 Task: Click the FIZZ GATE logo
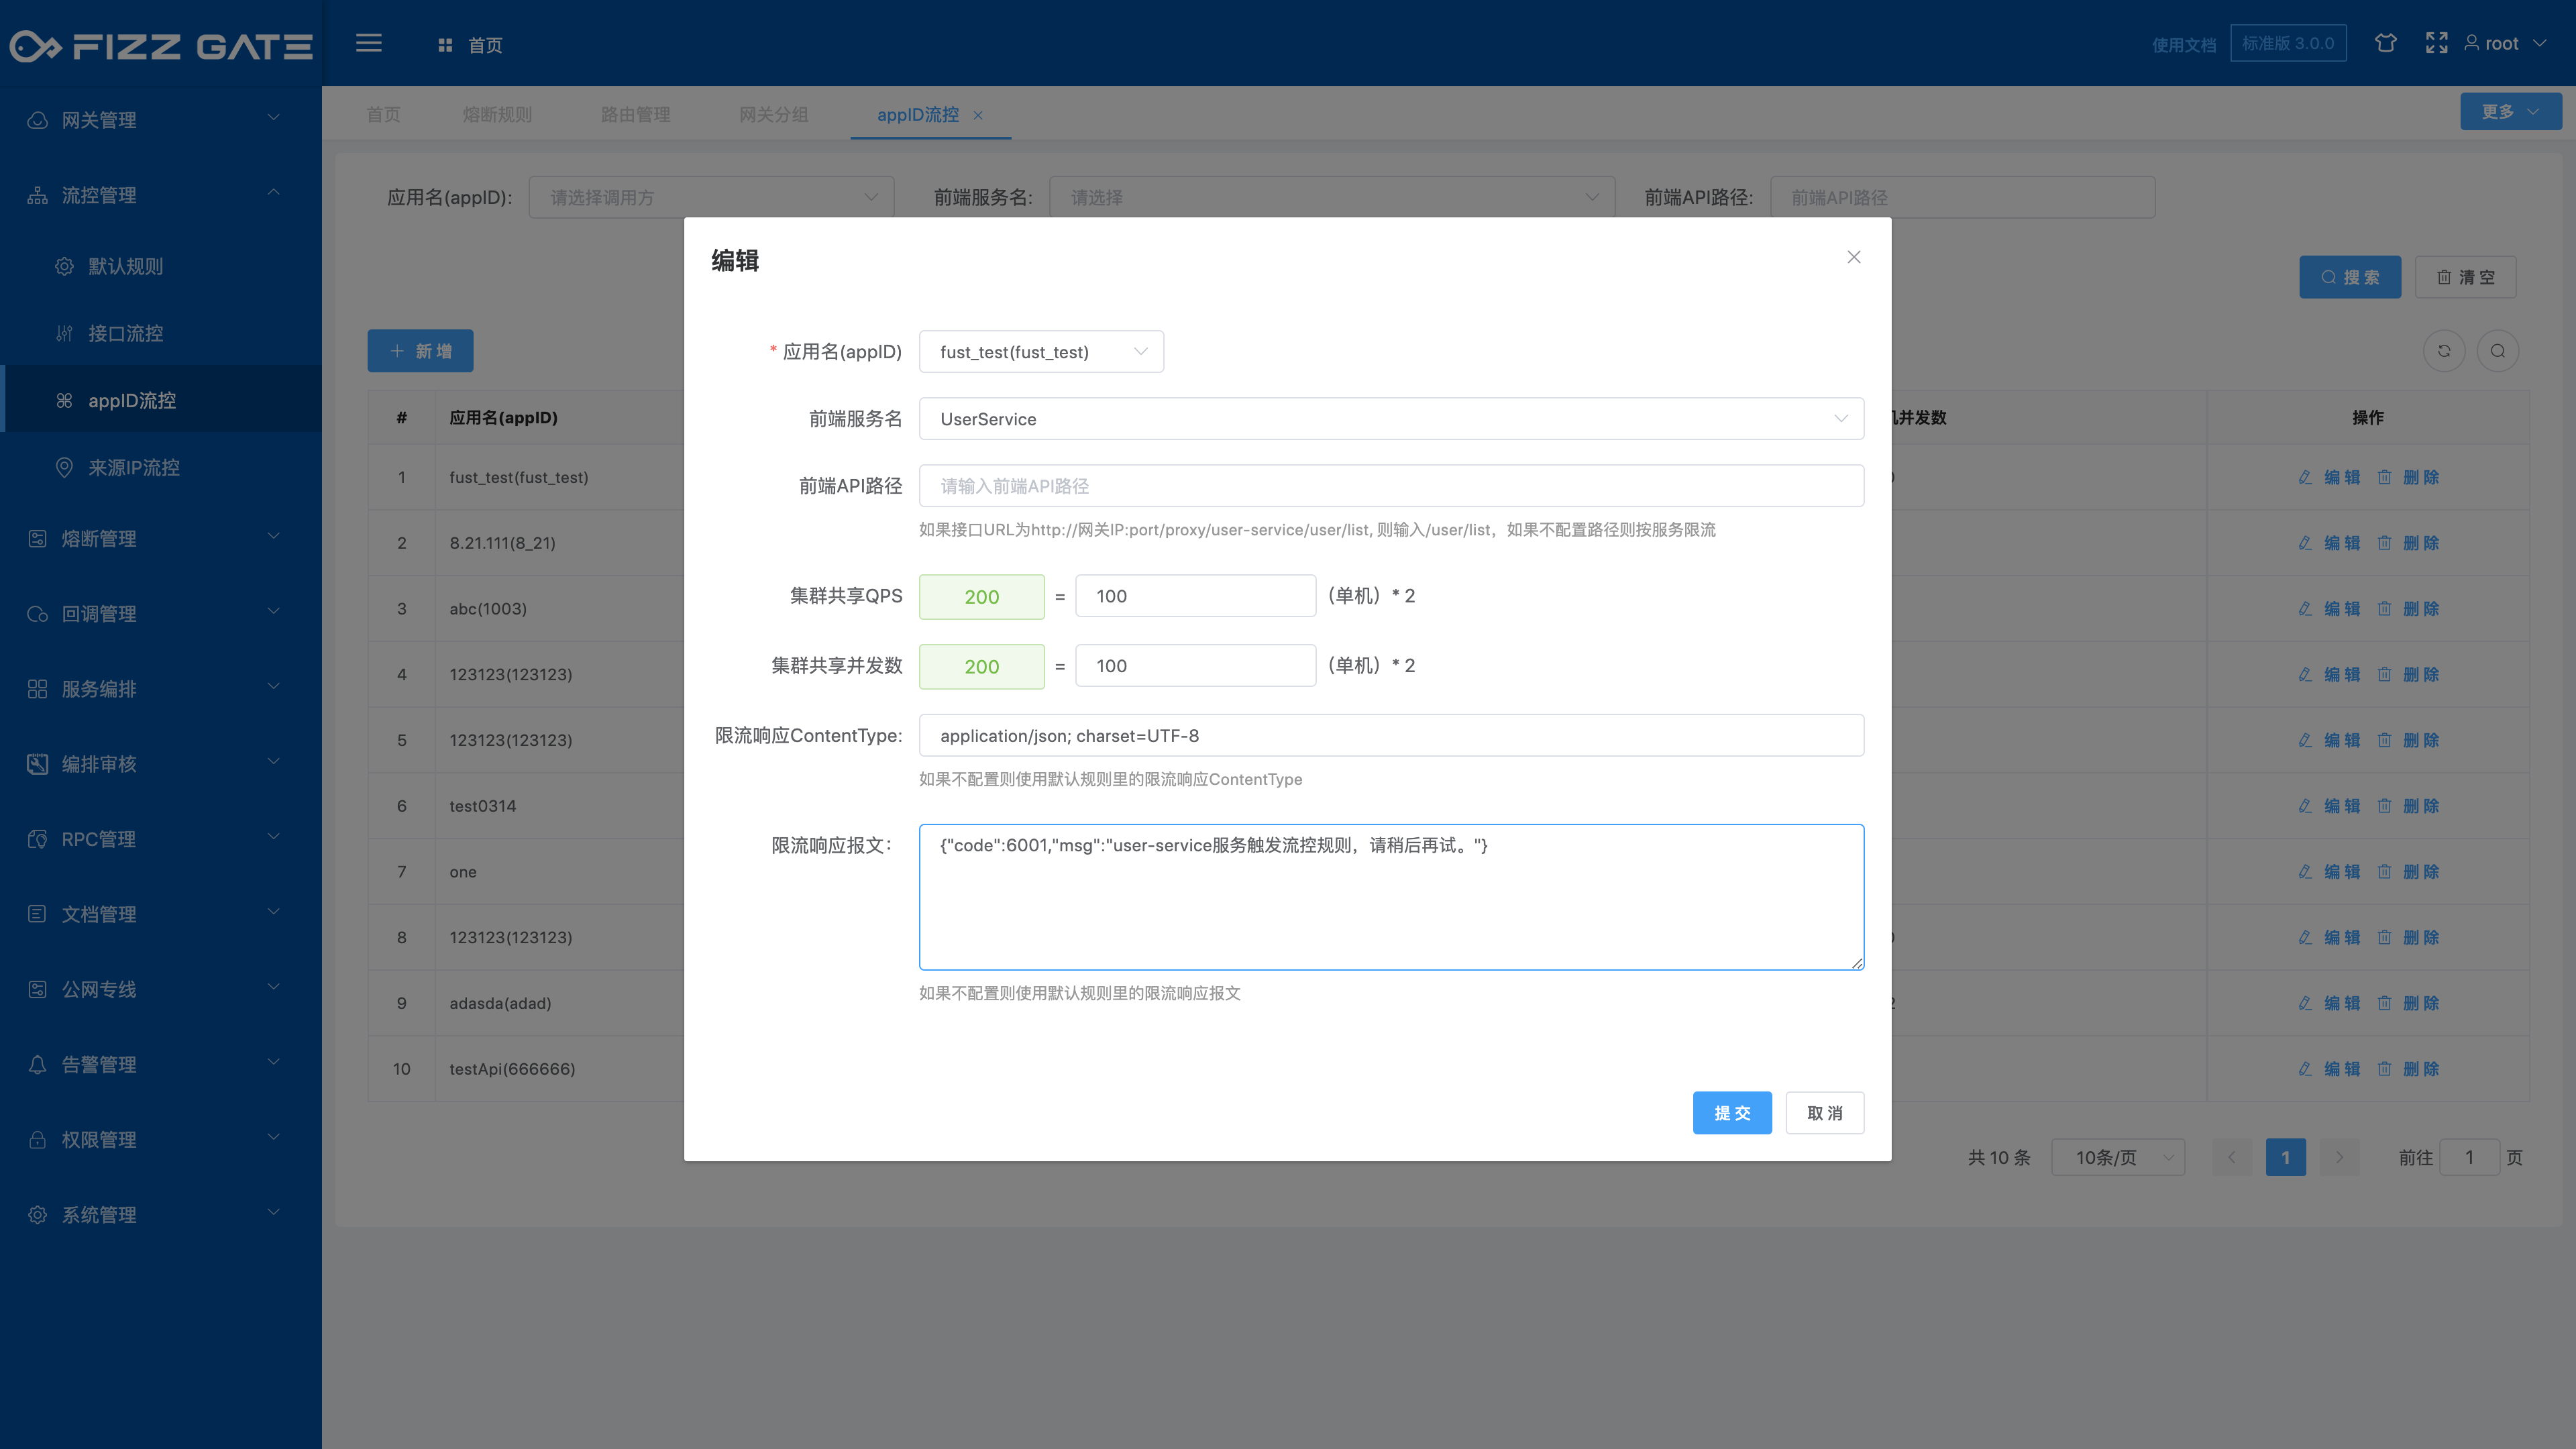click(x=161, y=46)
